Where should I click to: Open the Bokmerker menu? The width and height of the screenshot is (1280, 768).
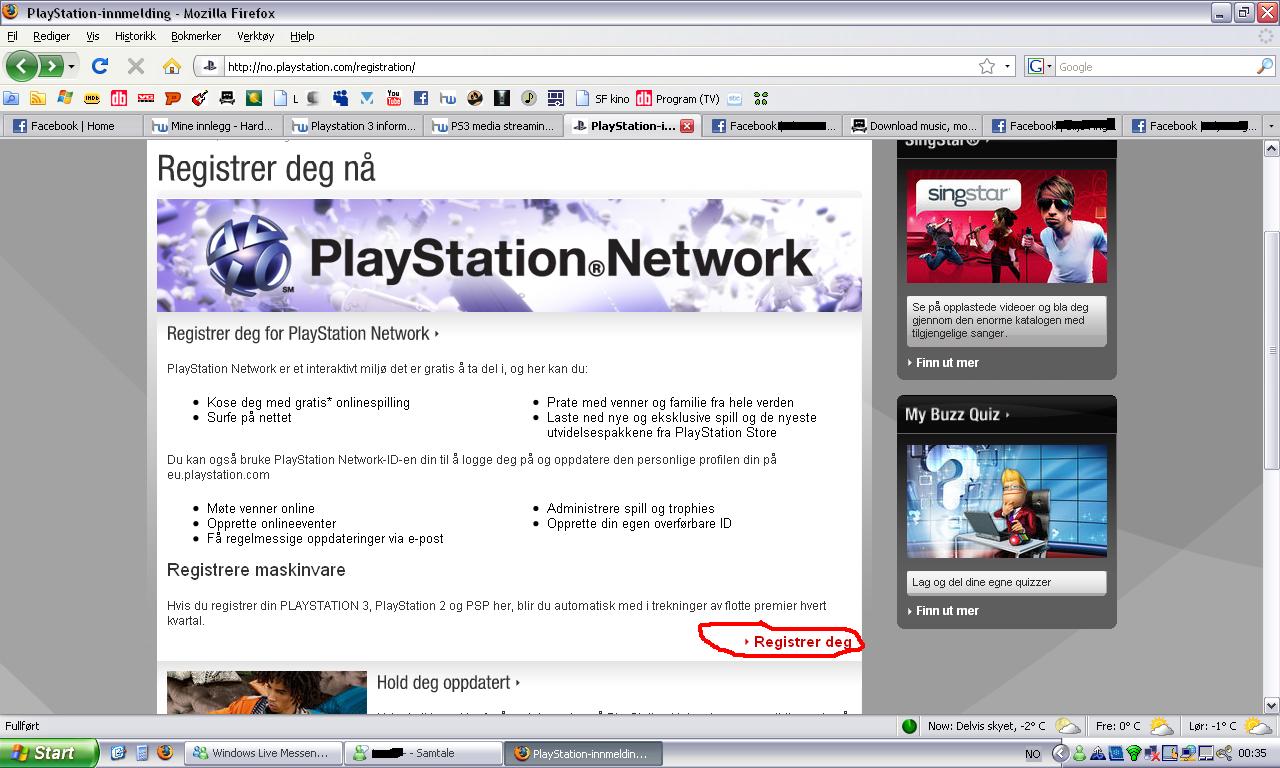pos(198,36)
